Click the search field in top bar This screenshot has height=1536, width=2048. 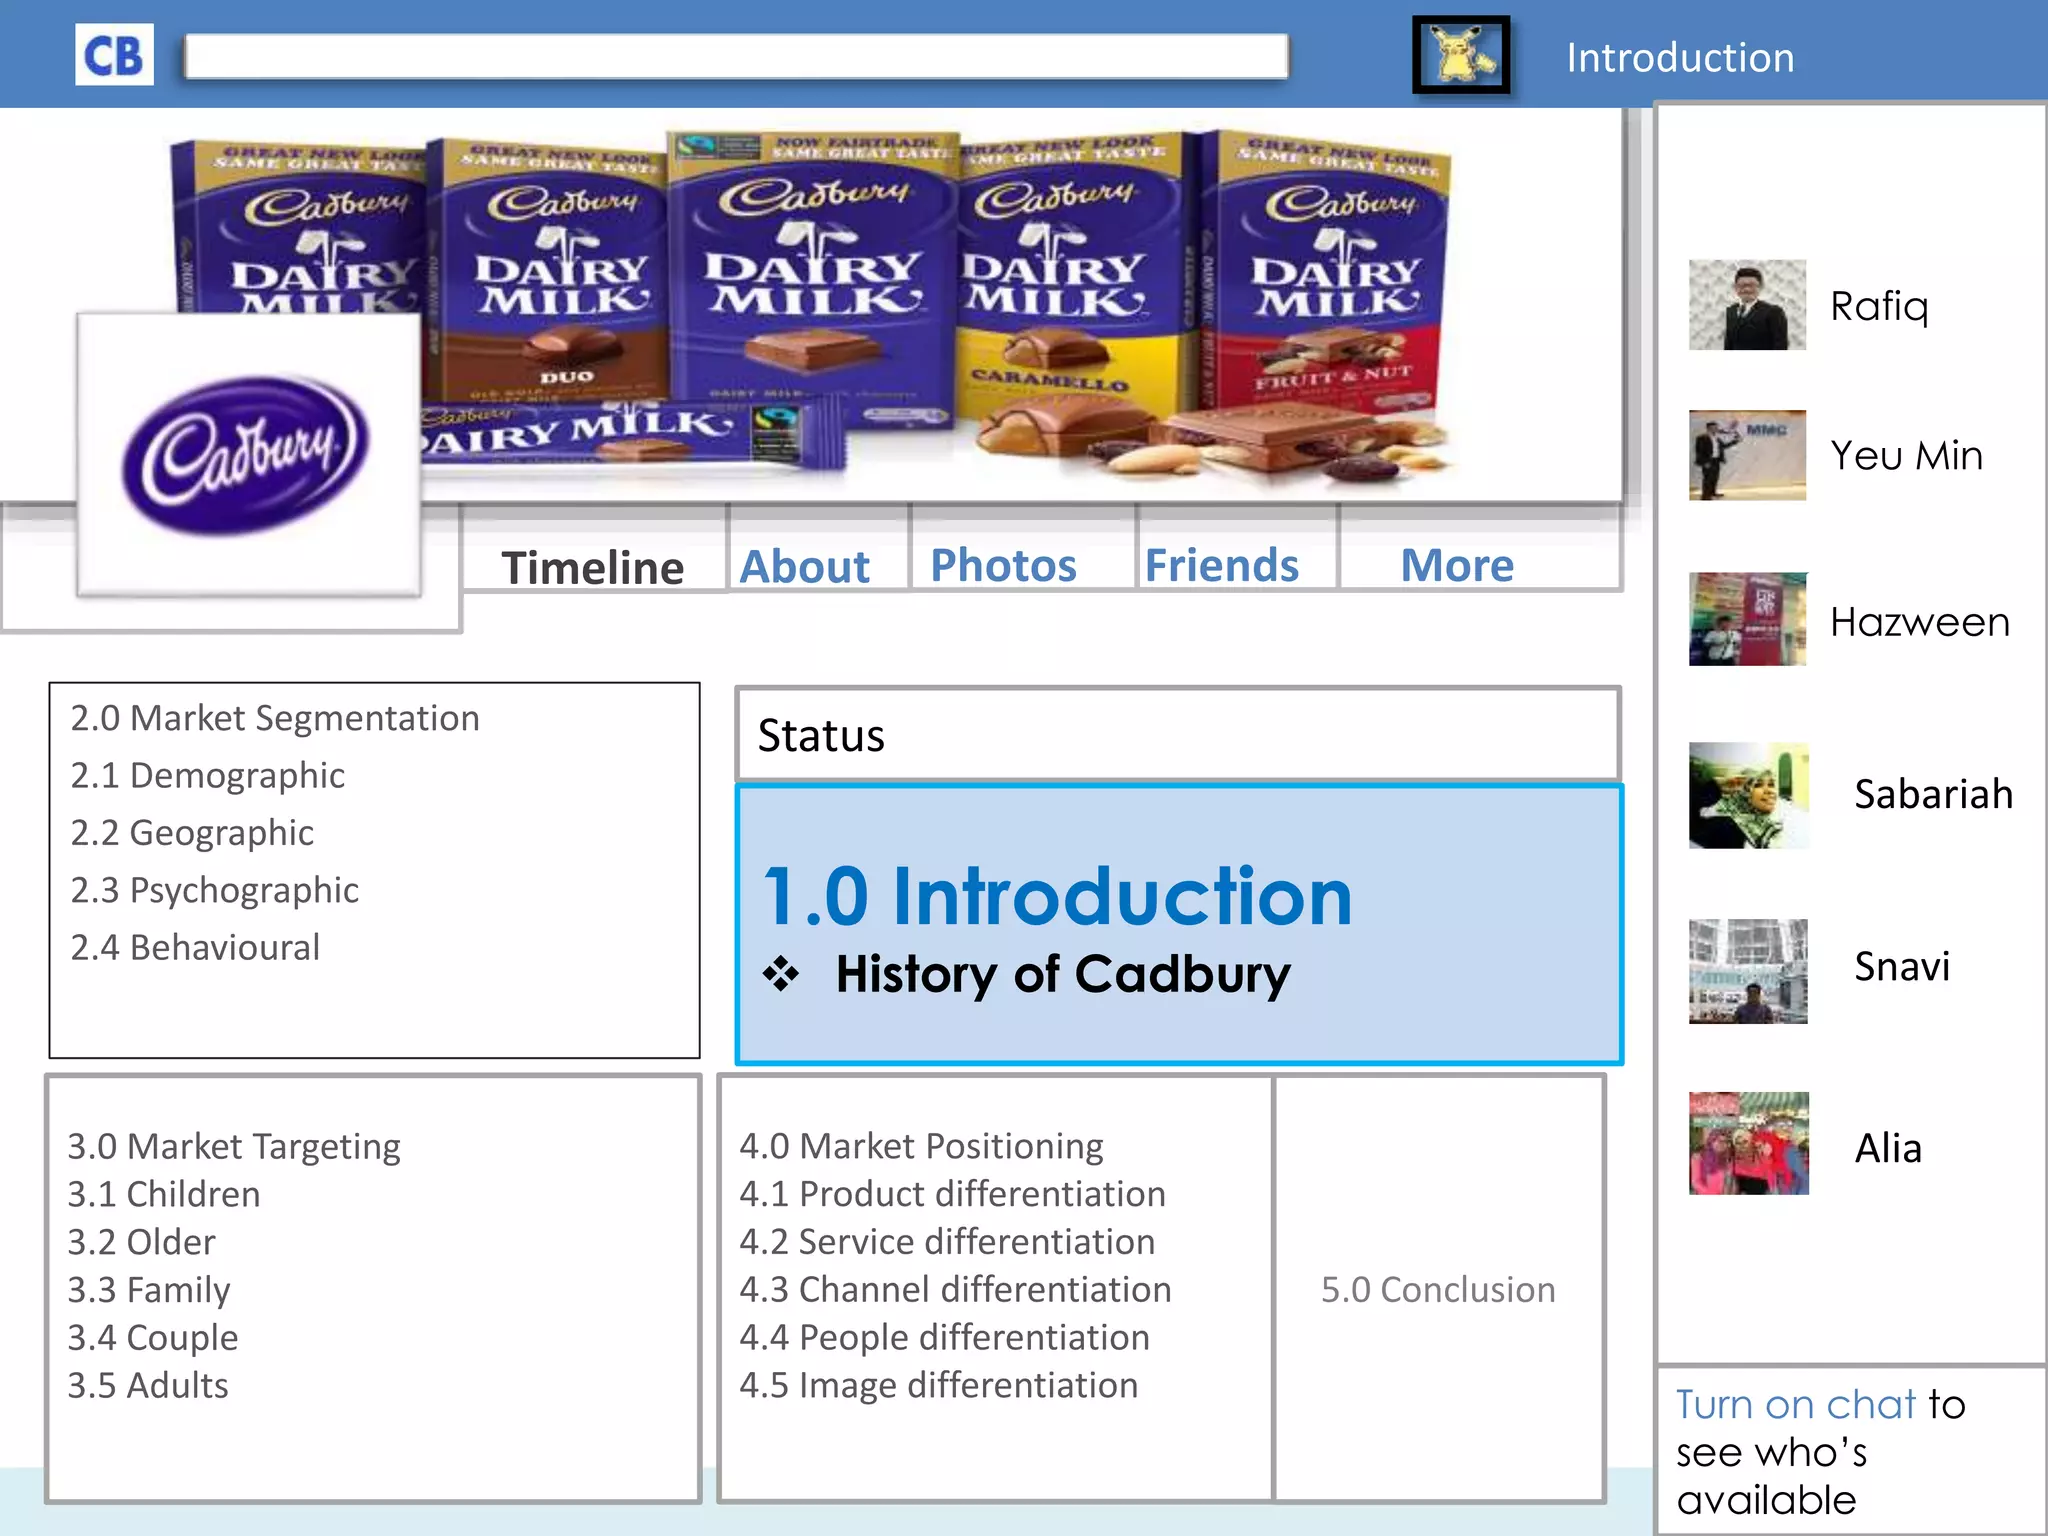[x=736, y=57]
